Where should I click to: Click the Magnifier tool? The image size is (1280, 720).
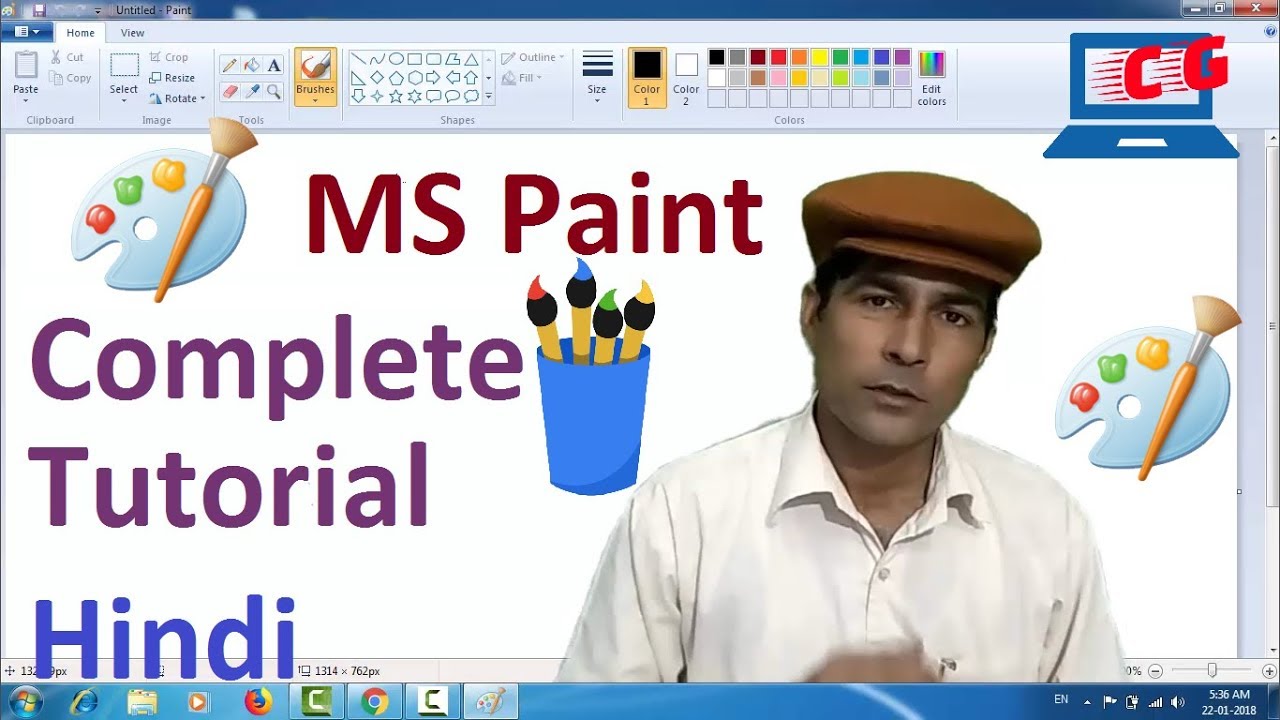pyautogui.click(x=274, y=91)
